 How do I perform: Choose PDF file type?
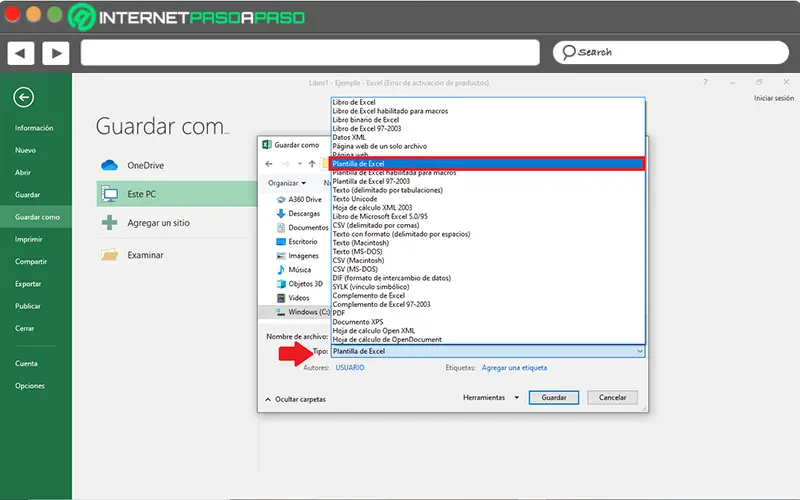click(x=488, y=313)
